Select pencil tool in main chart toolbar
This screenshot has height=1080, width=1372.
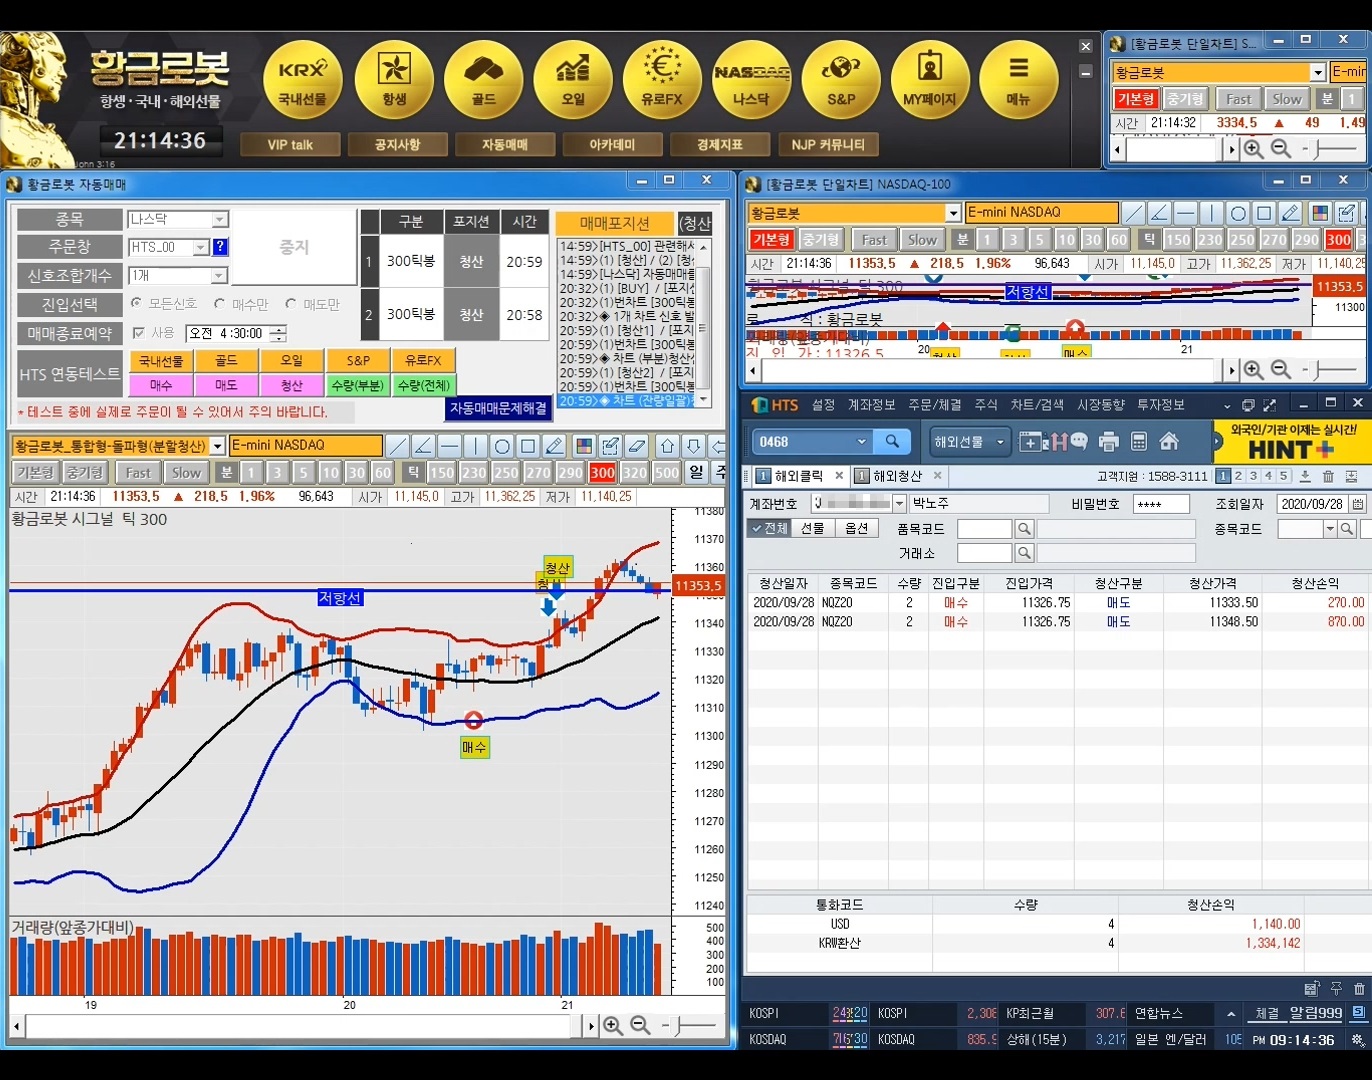click(554, 446)
